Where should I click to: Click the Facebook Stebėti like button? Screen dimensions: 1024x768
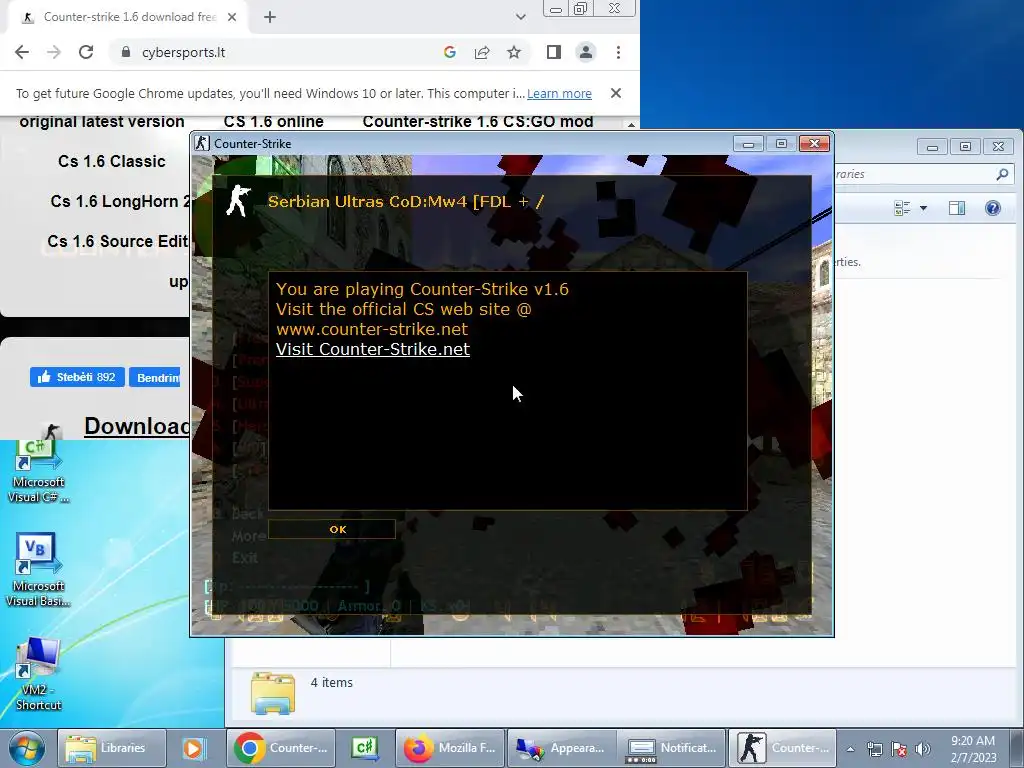point(77,377)
